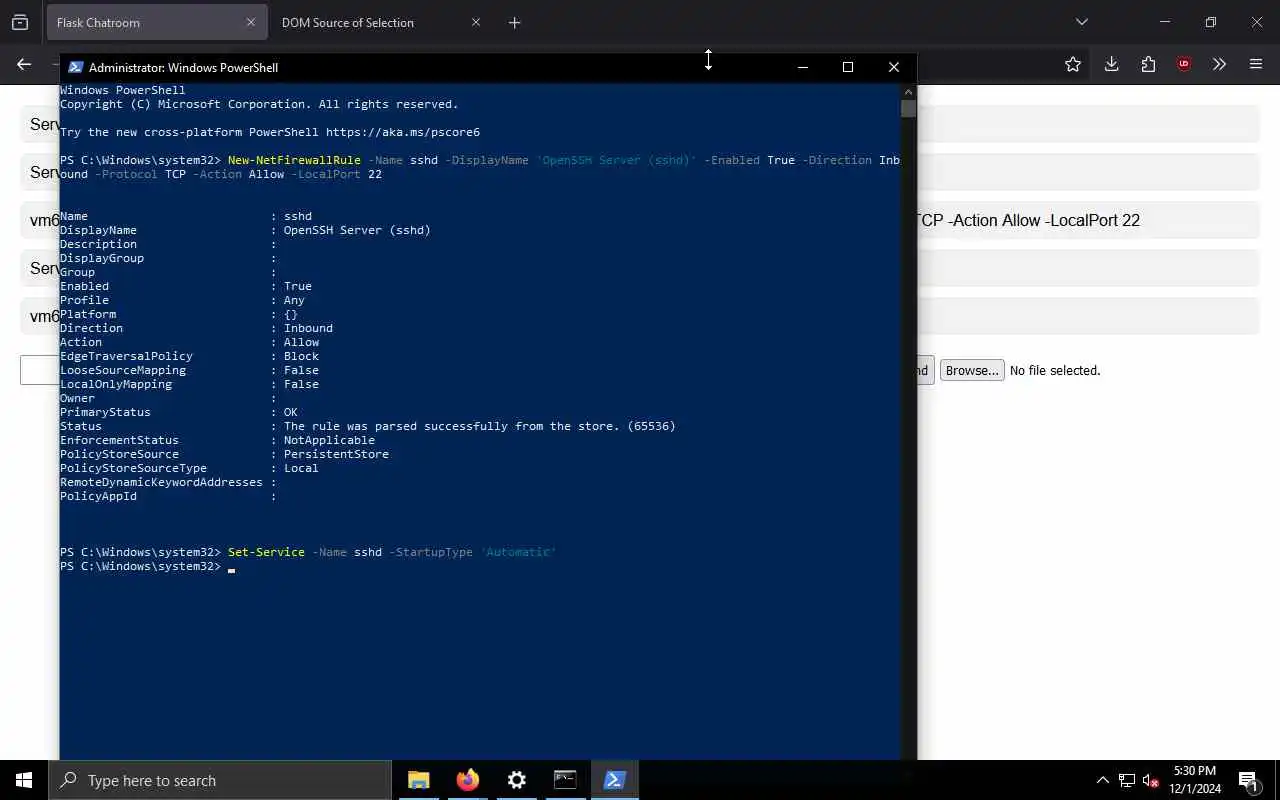Click the NotApplicable enforcement status value
The width and height of the screenshot is (1280, 800).
click(x=329, y=440)
